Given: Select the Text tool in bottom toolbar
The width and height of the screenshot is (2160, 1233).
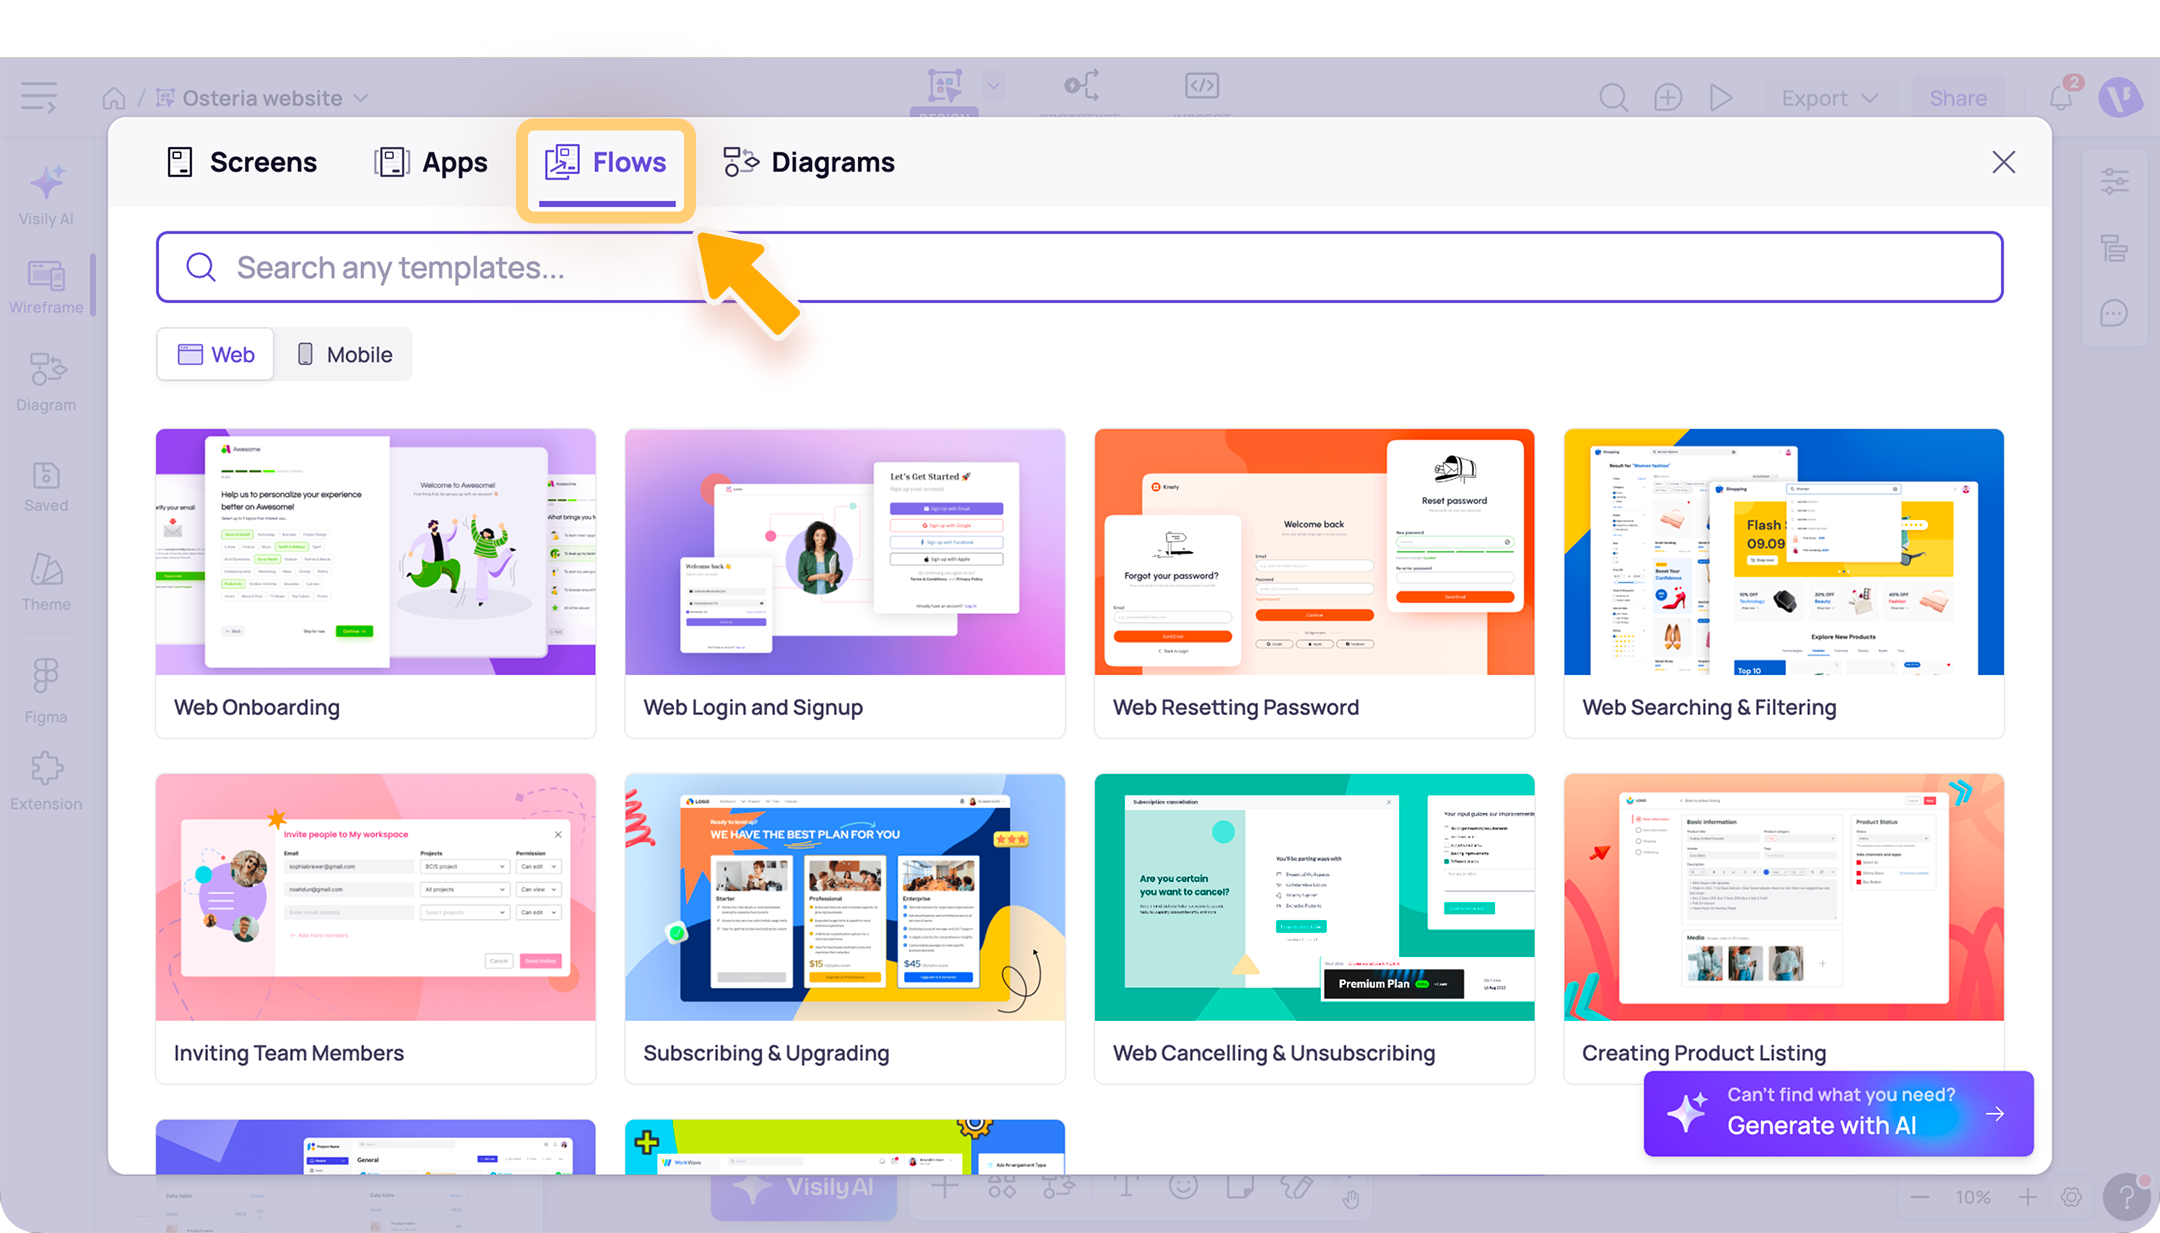Looking at the screenshot, I should 1126,1187.
